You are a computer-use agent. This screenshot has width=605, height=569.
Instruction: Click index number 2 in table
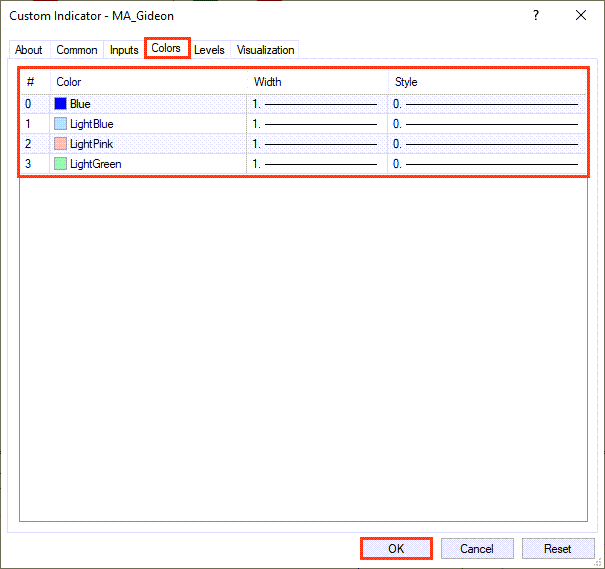(28, 144)
